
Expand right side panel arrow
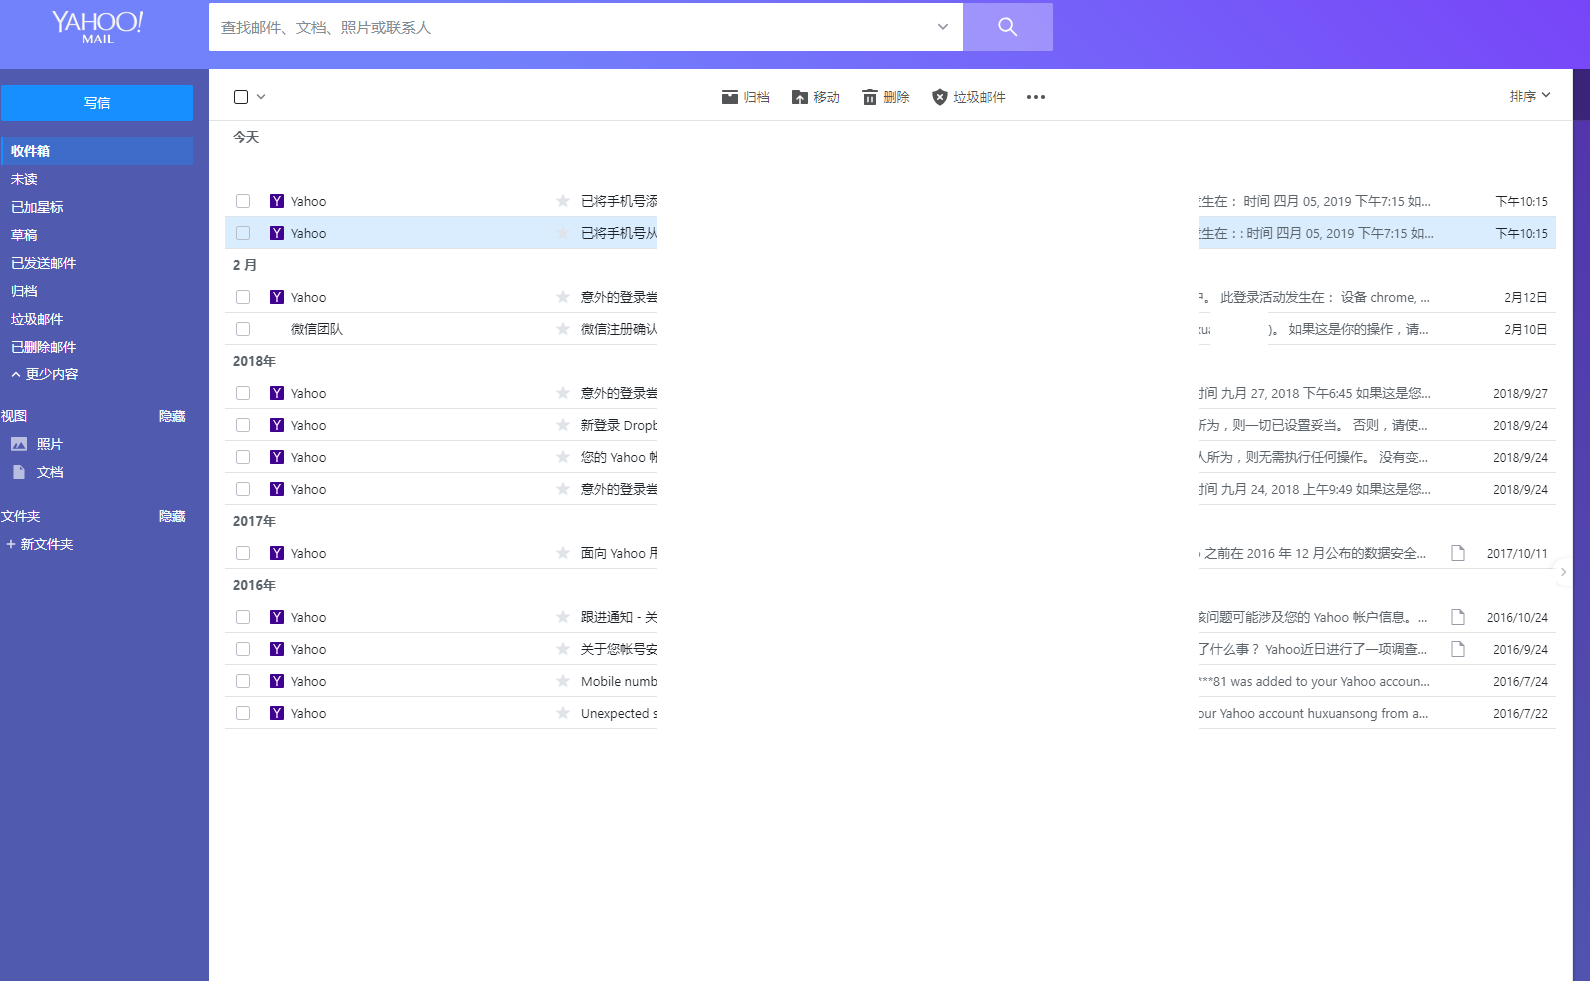click(1563, 572)
